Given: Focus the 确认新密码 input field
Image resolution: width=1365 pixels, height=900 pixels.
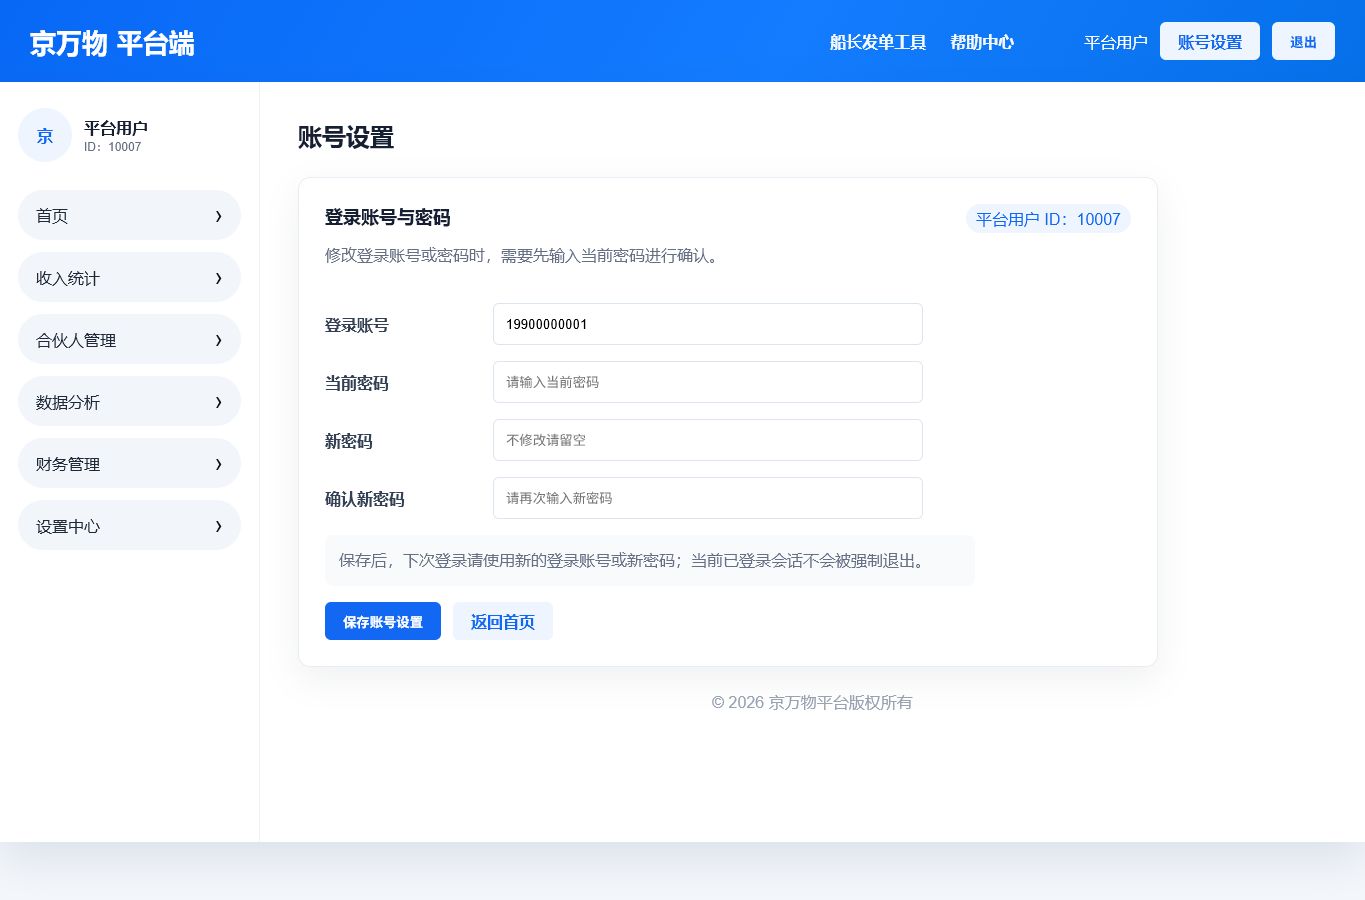Looking at the screenshot, I should (708, 498).
